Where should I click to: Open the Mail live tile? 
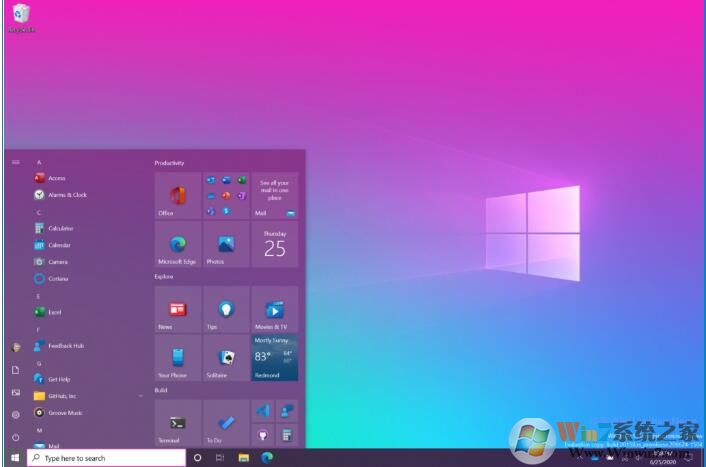click(275, 195)
